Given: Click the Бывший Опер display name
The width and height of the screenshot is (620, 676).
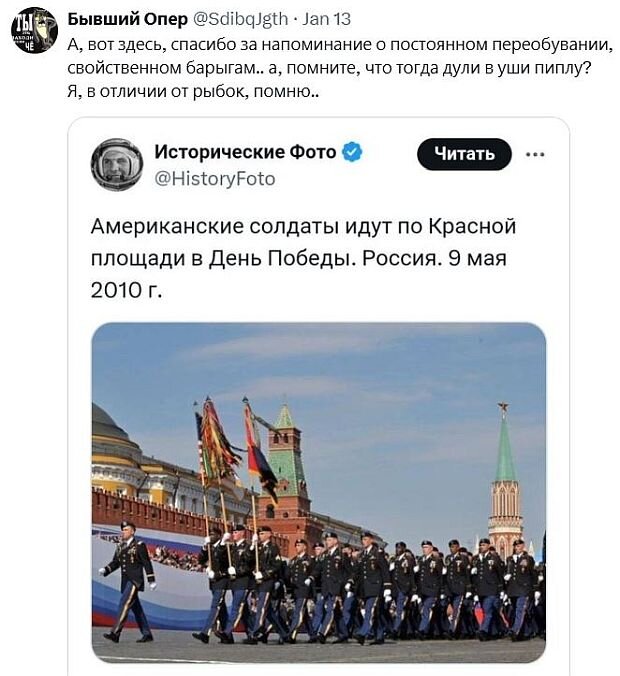Looking at the screenshot, I should [128, 19].
